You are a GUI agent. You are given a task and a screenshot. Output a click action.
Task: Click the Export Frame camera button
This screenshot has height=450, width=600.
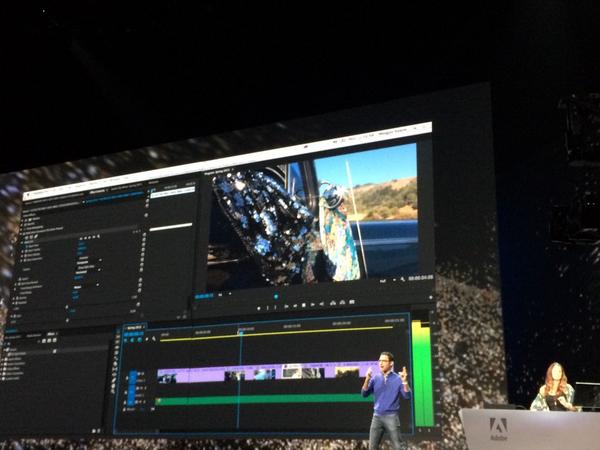click(x=352, y=302)
